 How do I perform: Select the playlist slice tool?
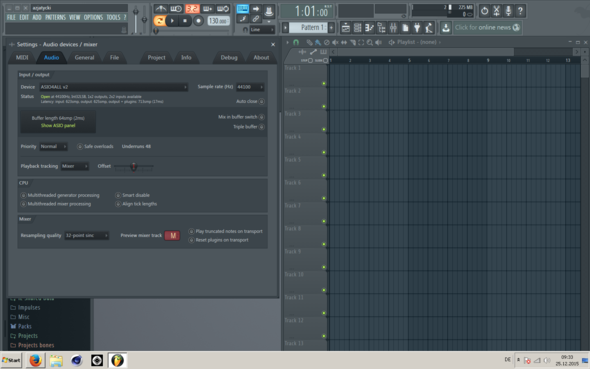tap(353, 43)
